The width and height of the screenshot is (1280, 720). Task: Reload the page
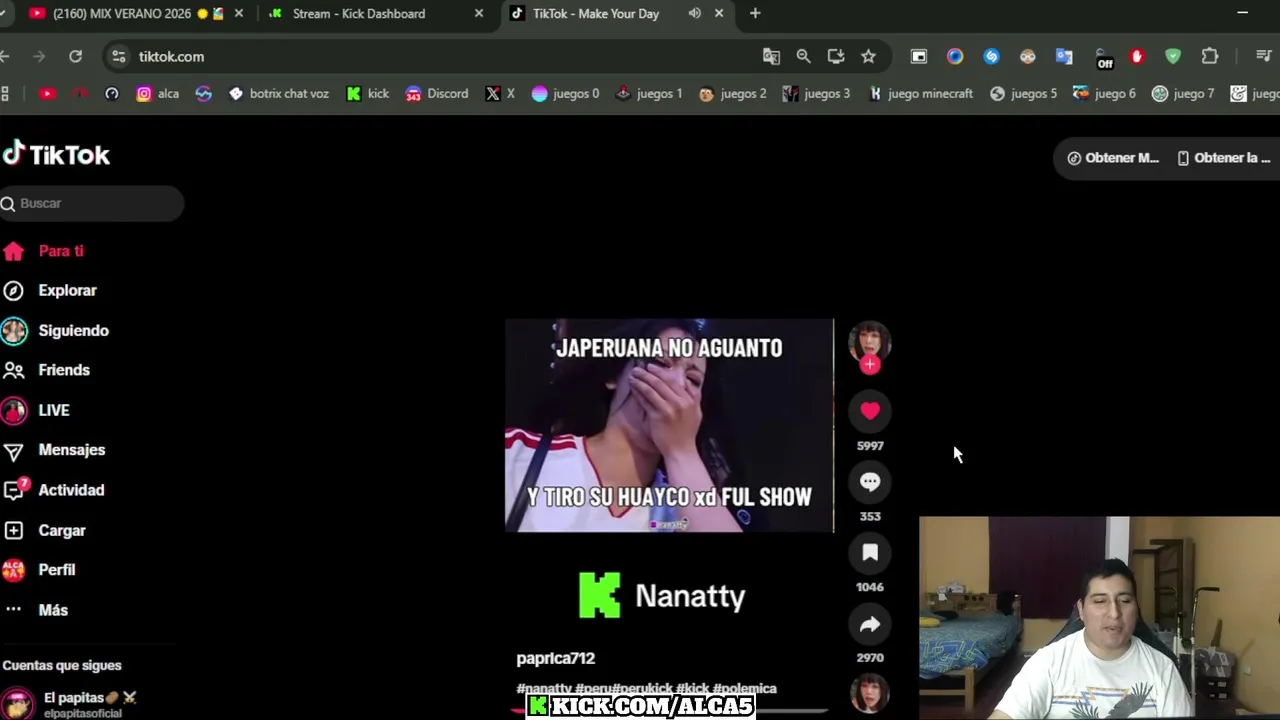[75, 56]
